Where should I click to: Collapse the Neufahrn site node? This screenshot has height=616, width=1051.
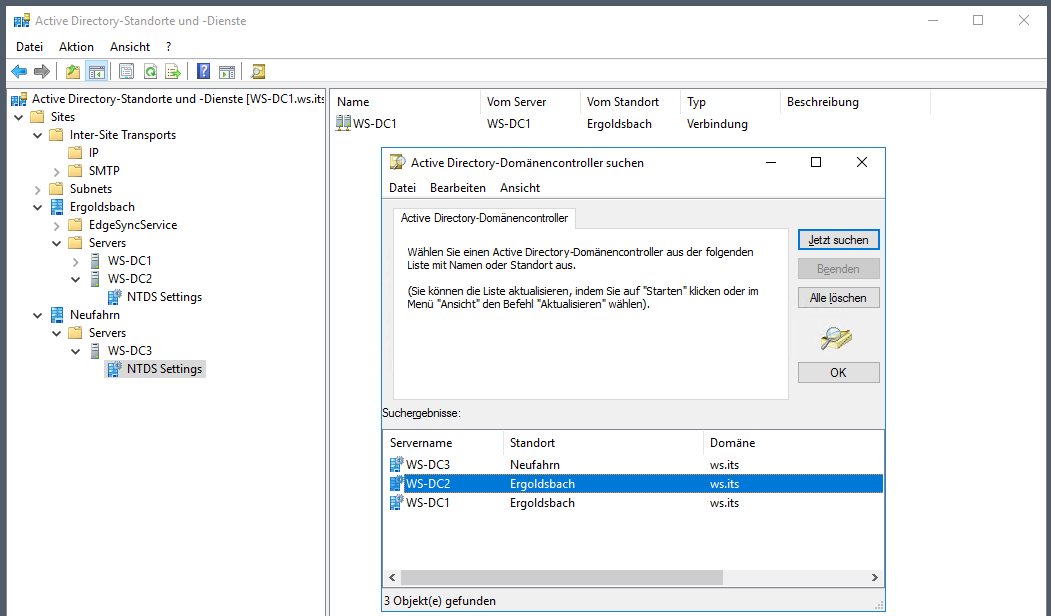pyautogui.click(x=38, y=316)
